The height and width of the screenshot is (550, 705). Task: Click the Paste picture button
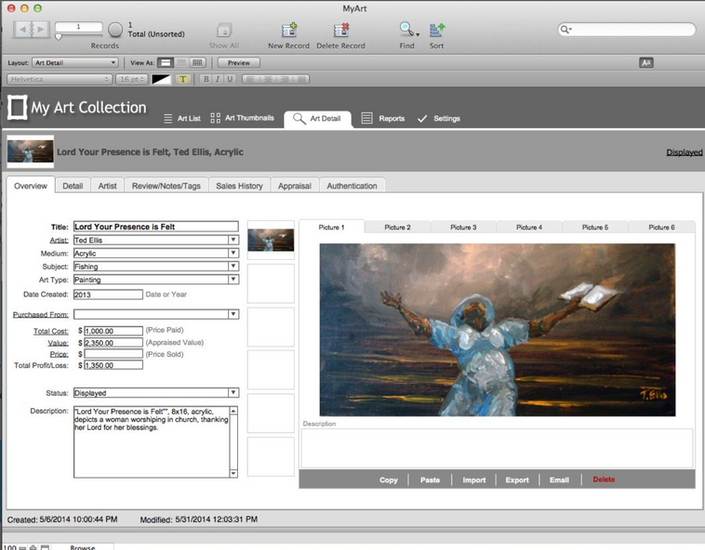click(430, 480)
